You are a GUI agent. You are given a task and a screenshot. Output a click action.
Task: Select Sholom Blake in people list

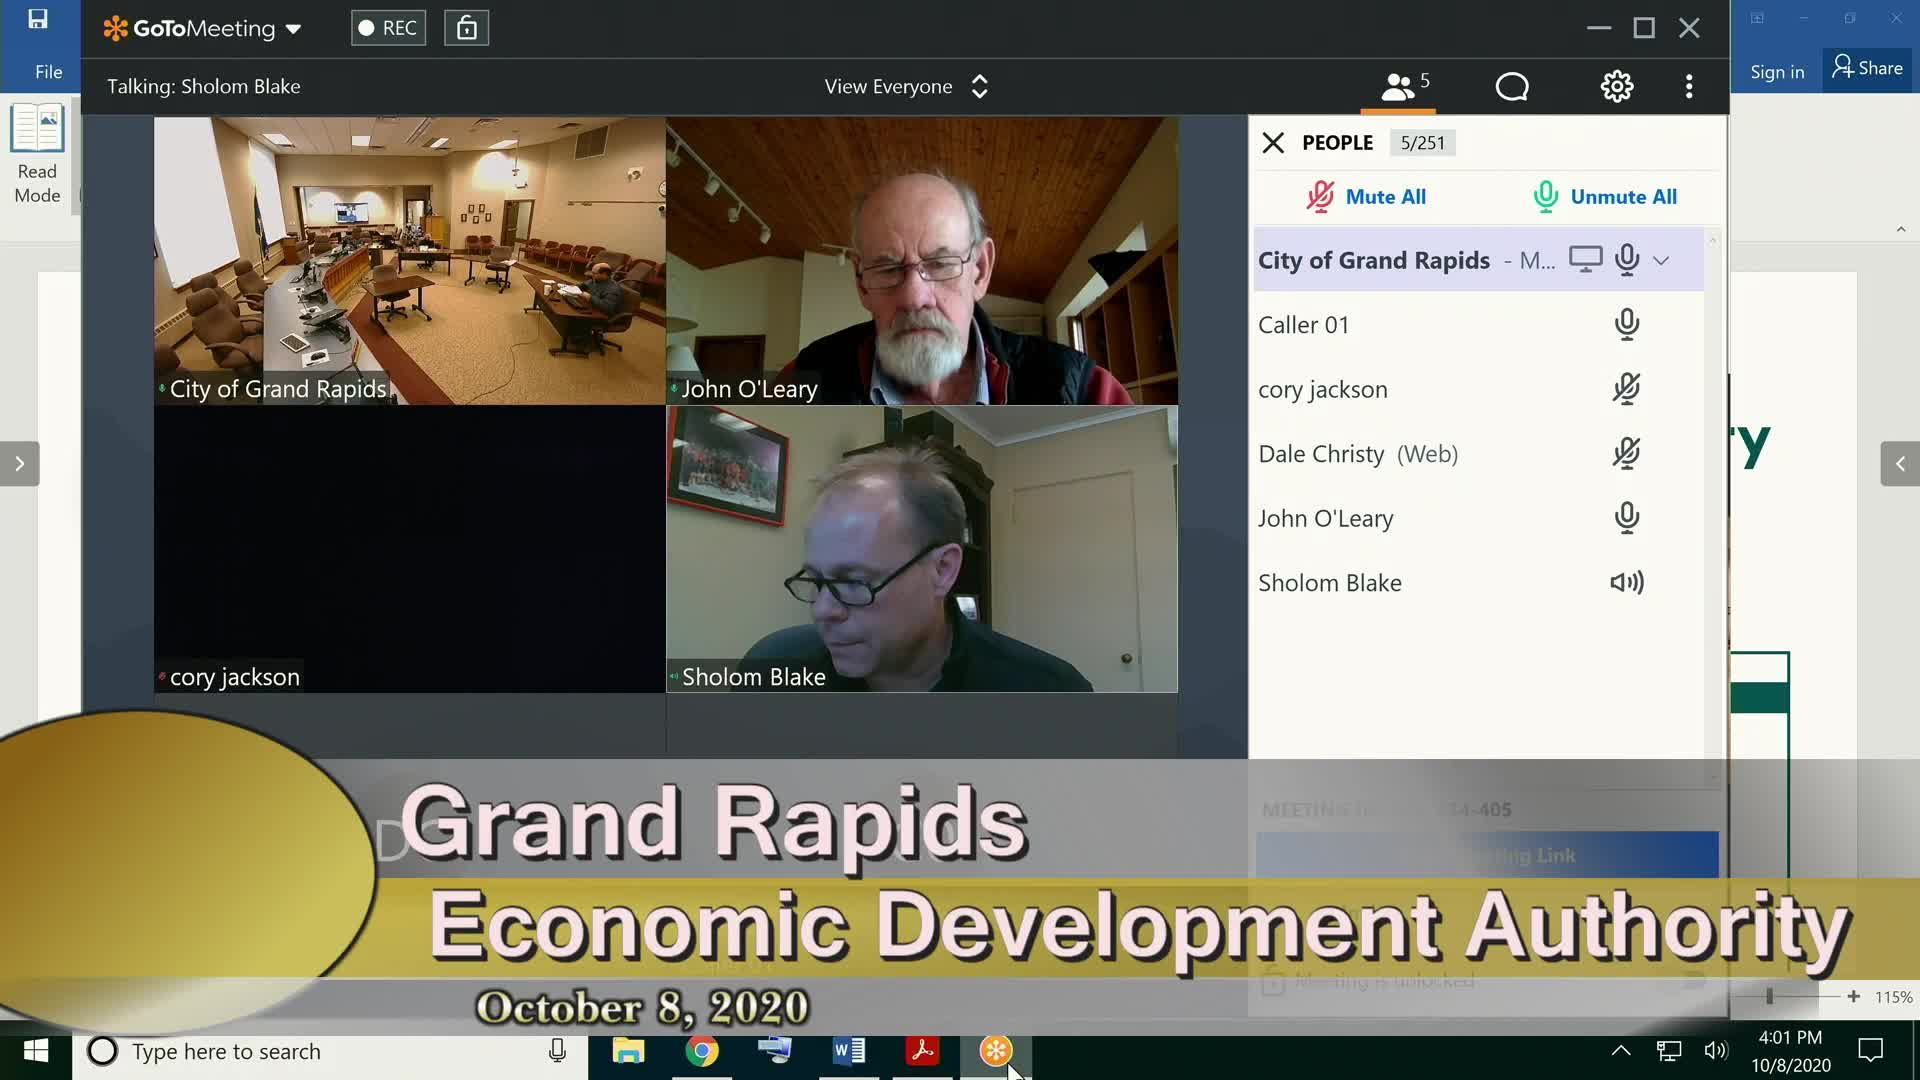[1478, 583]
